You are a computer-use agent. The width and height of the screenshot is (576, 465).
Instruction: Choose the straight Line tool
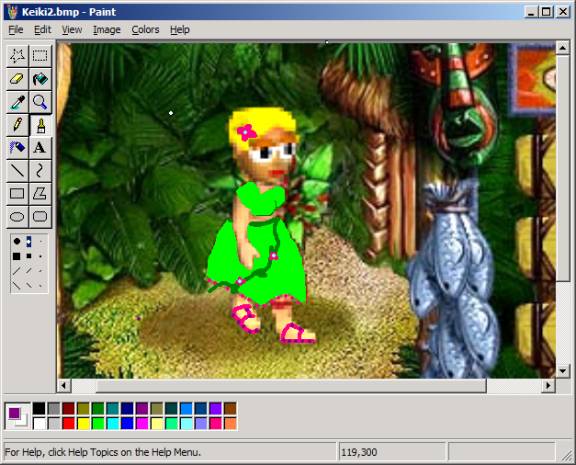17,170
